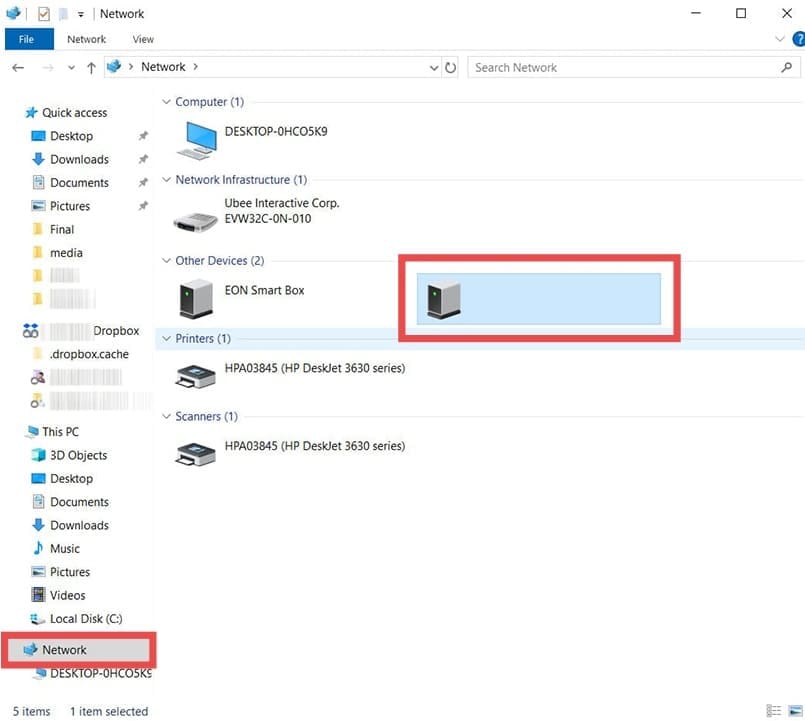
Task: Switch to large icons view in status bar
Action: (795, 711)
